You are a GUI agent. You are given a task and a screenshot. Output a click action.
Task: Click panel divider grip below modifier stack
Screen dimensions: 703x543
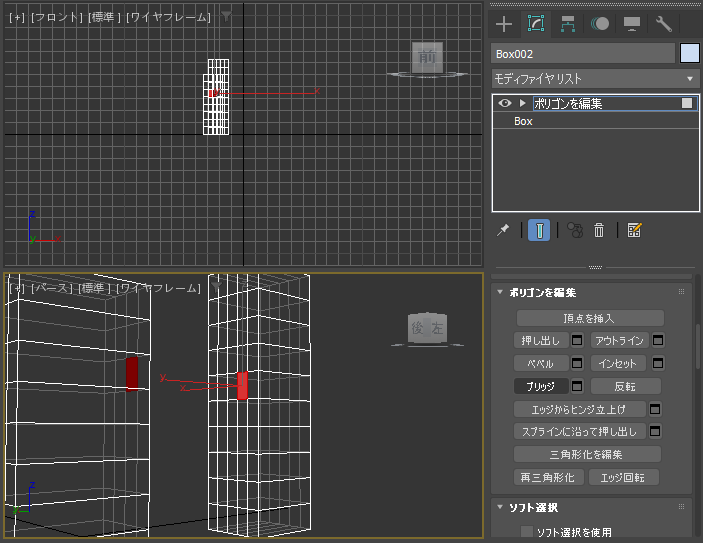point(595,267)
